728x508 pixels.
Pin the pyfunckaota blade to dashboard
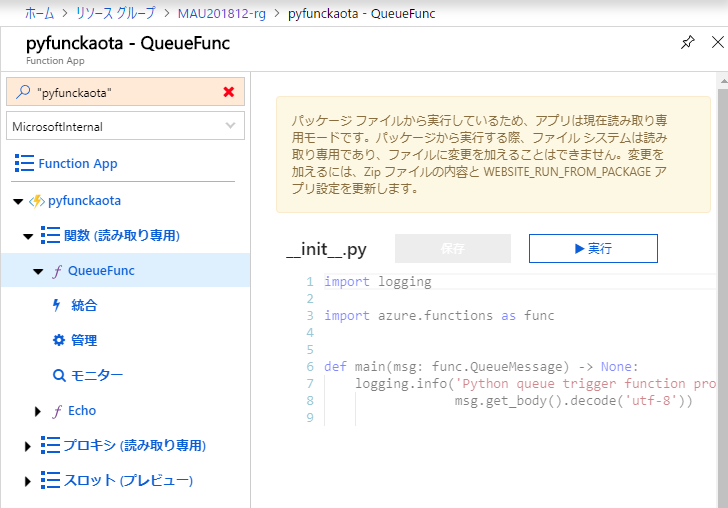click(x=688, y=42)
